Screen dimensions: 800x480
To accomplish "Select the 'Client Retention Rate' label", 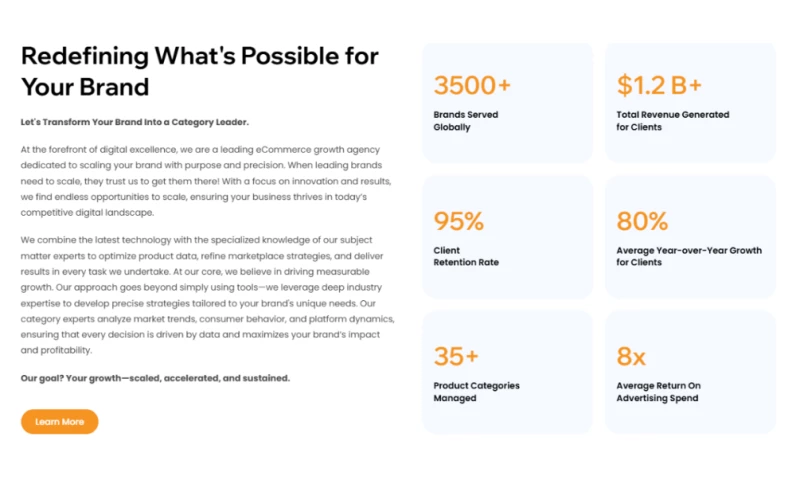I will click(x=465, y=256).
